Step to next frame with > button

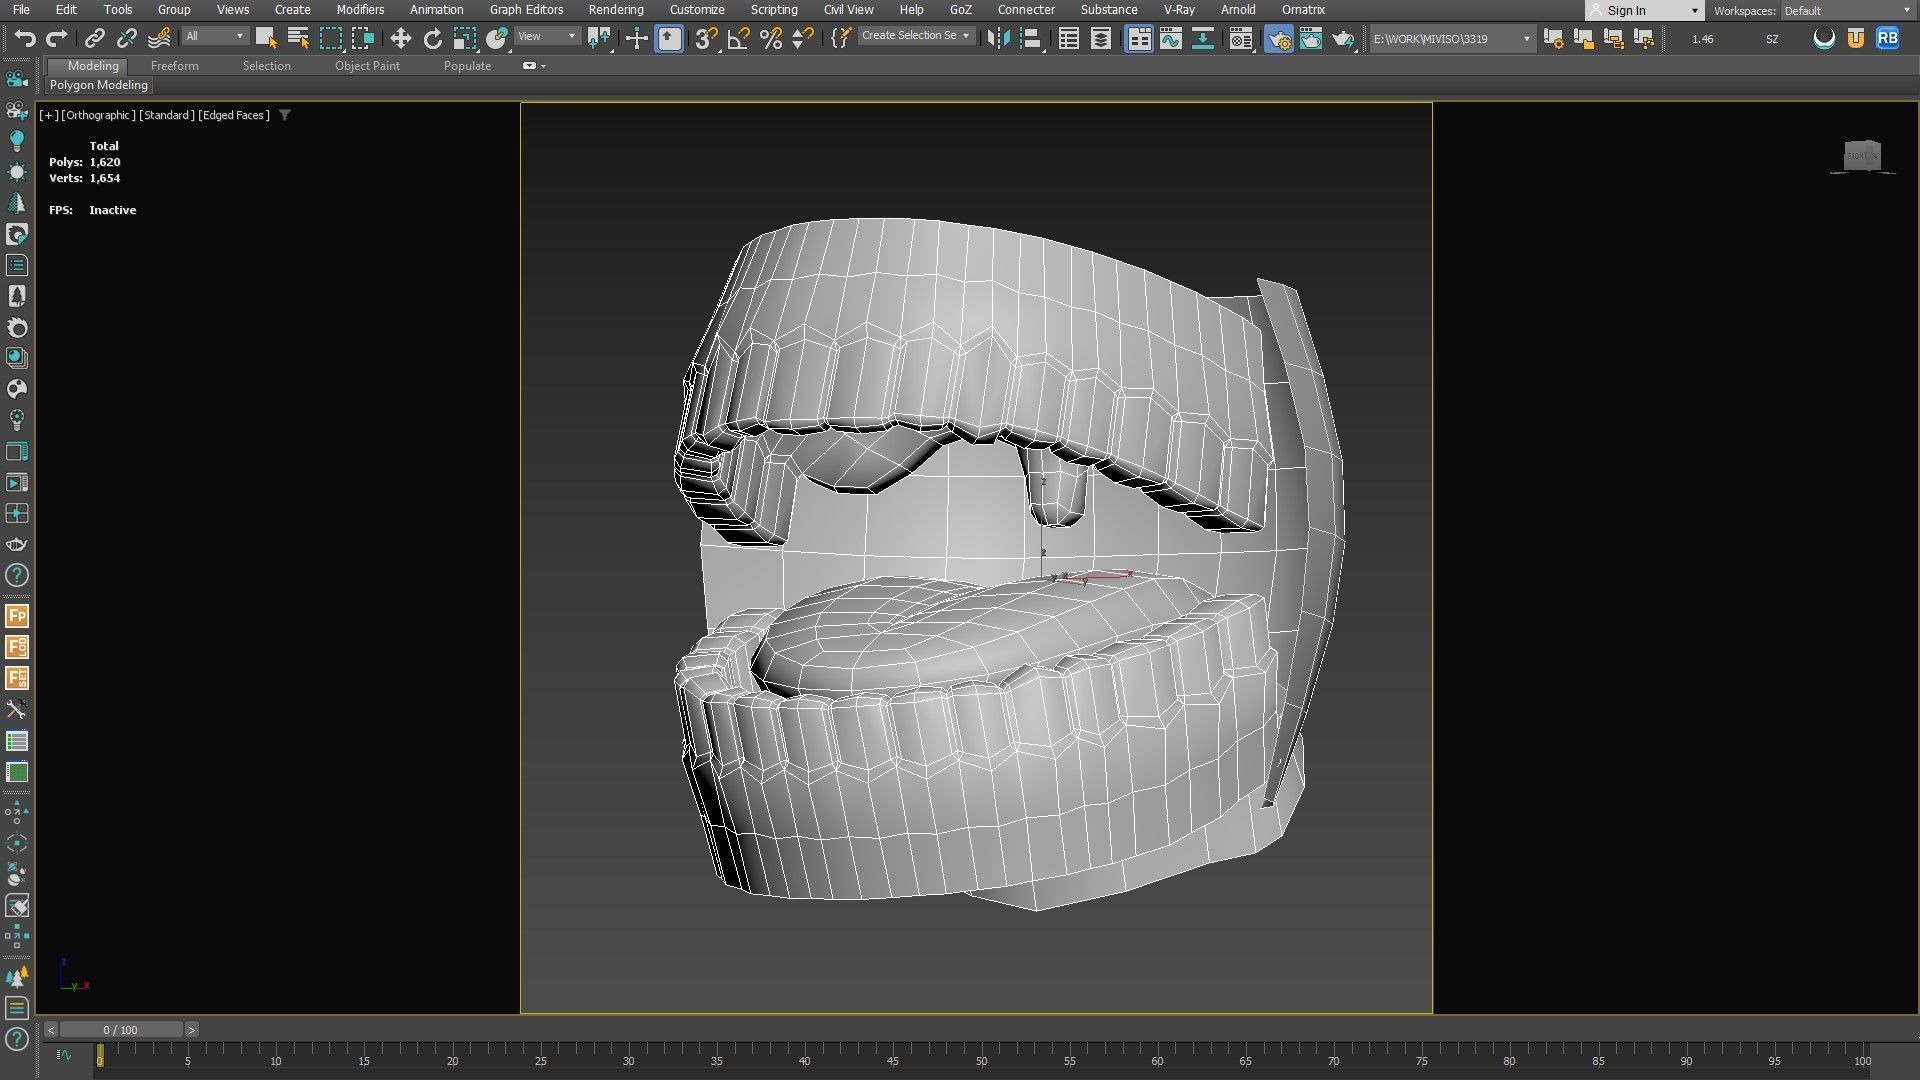(x=191, y=1030)
